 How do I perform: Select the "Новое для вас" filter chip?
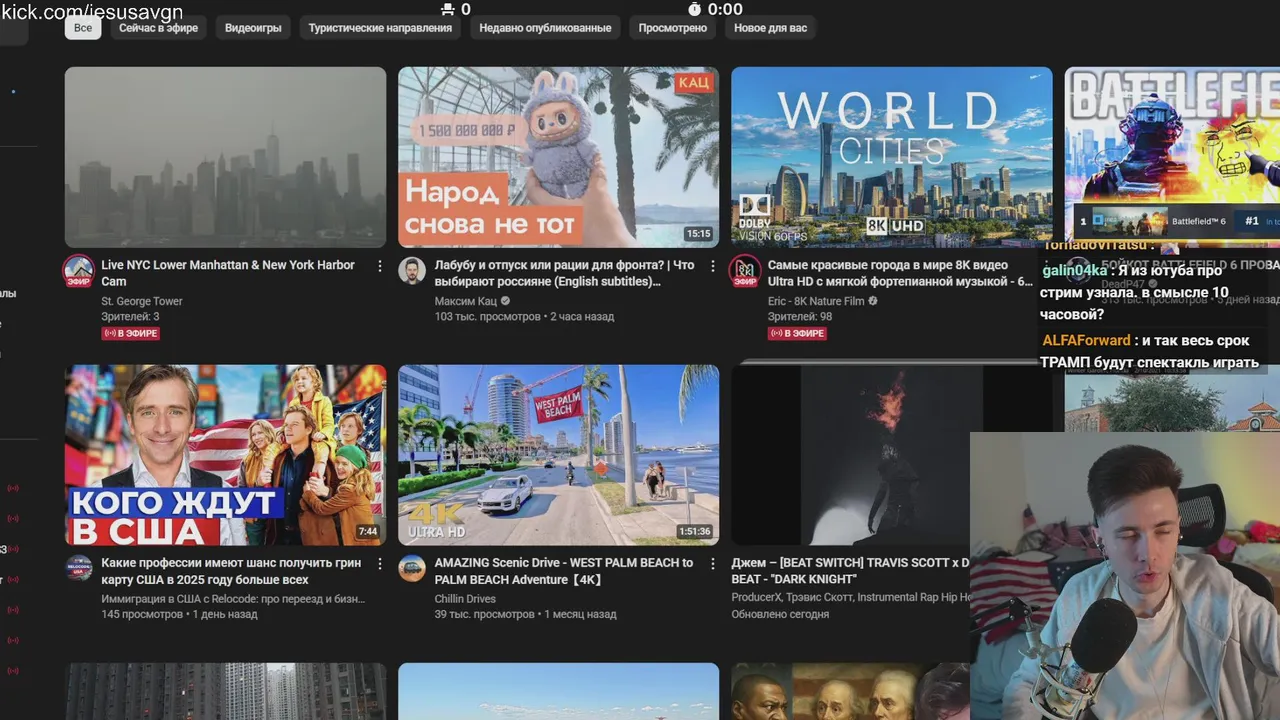click(770, 28)
